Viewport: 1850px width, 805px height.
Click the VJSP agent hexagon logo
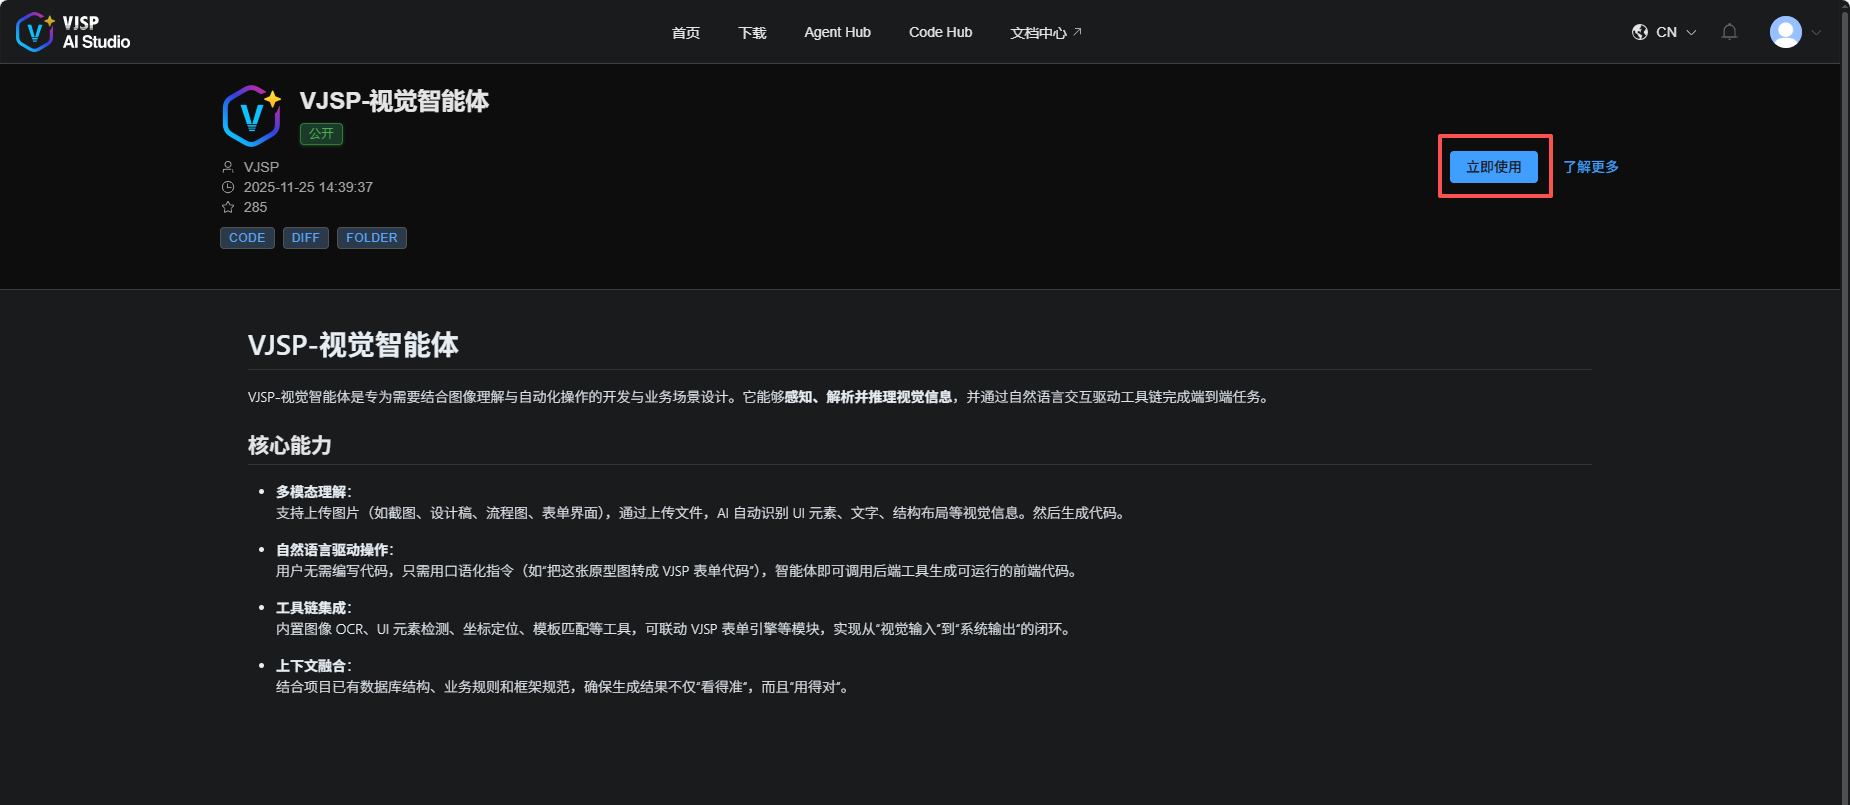pos(251,116)
